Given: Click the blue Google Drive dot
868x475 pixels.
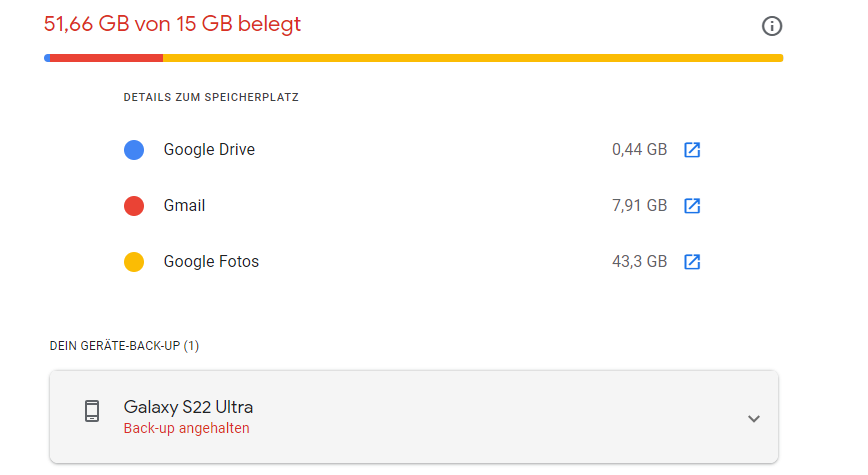Looking at the screenshot, I should pos(134,150).
